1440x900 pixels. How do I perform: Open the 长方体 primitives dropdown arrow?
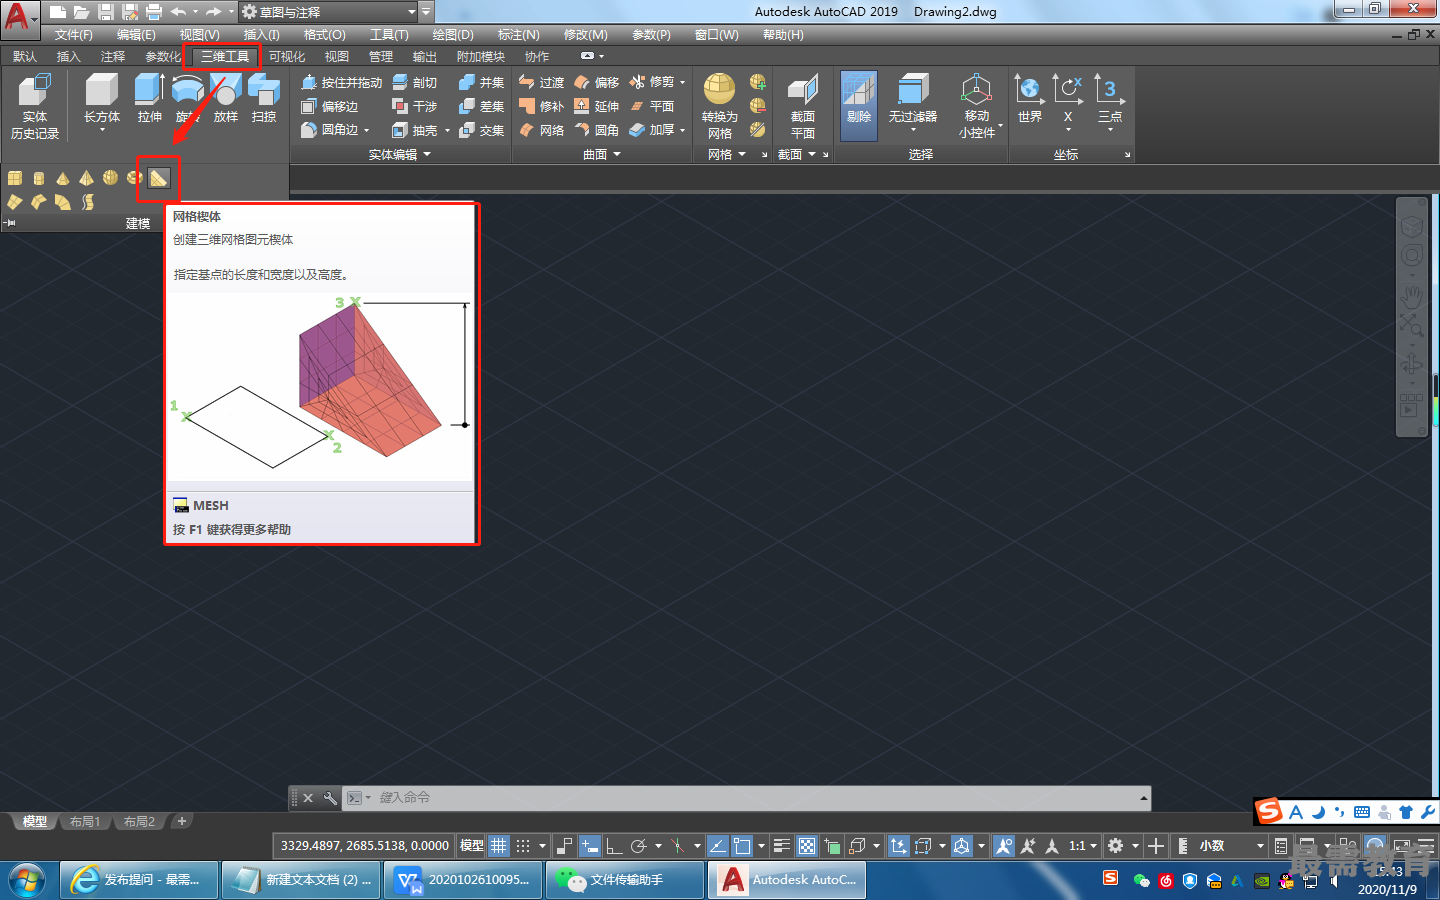click(x=102, y=130)
